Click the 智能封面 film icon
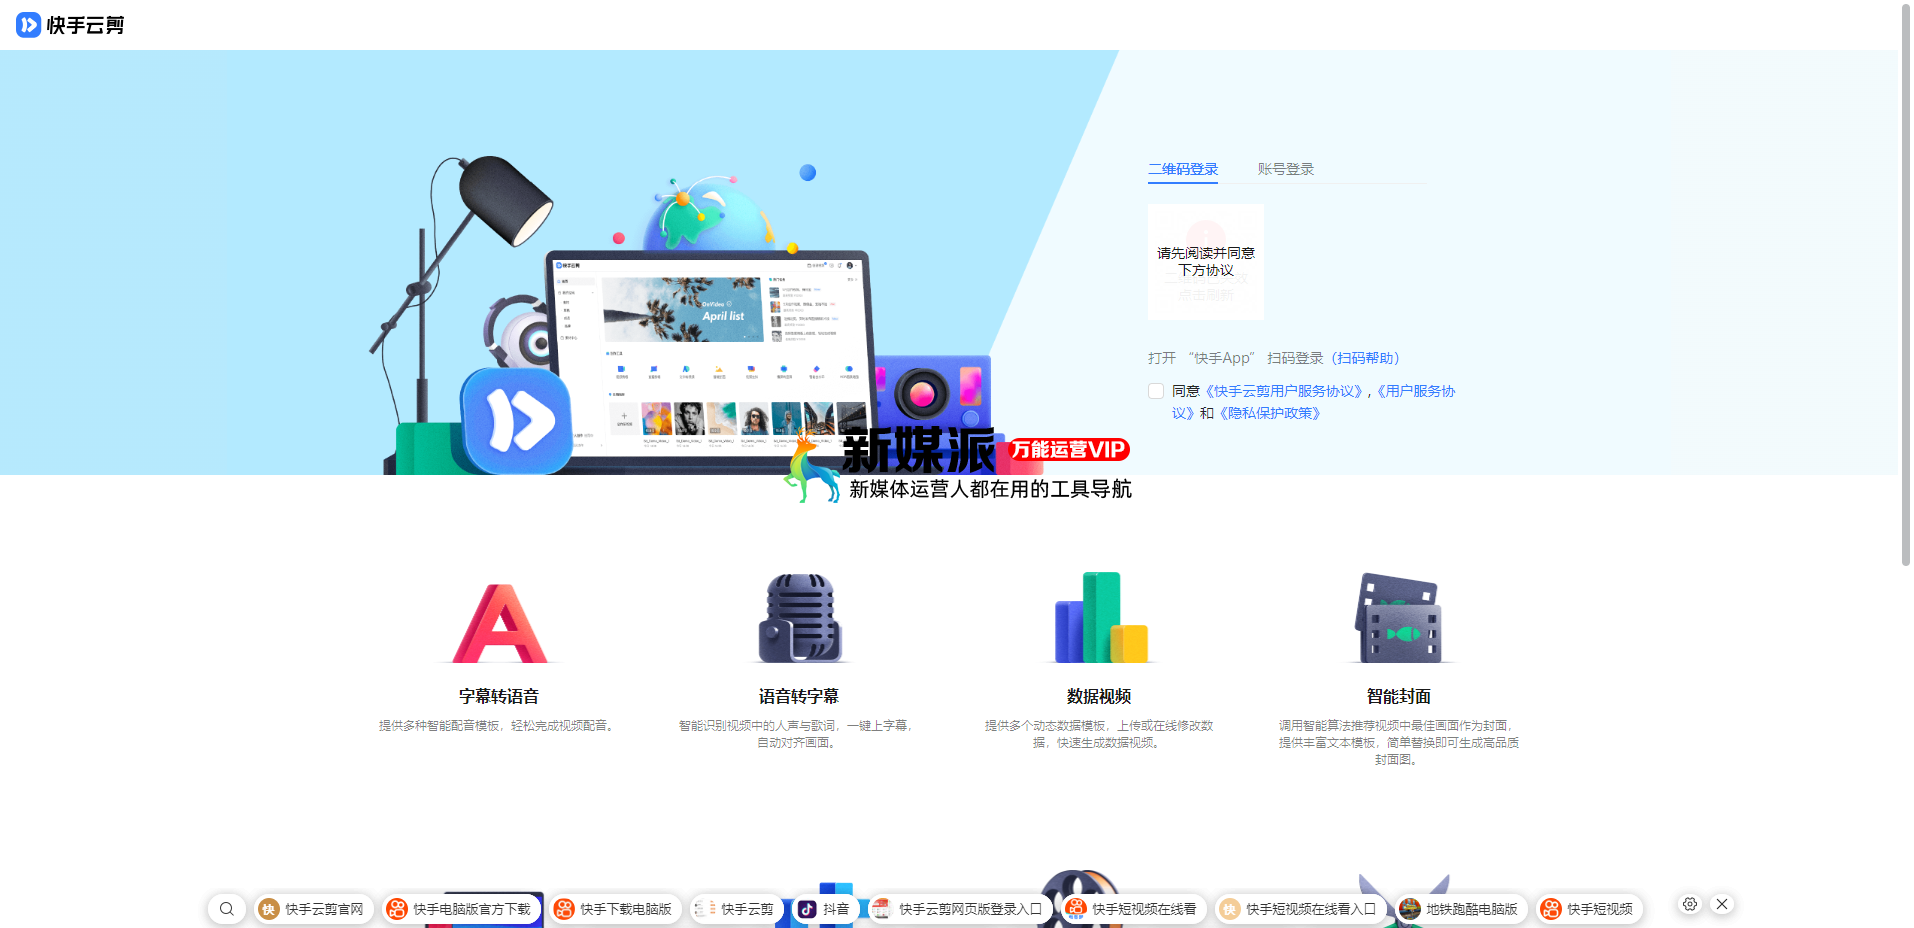The height and width of the screenshot is (928, 1914). pos(1398,618)
